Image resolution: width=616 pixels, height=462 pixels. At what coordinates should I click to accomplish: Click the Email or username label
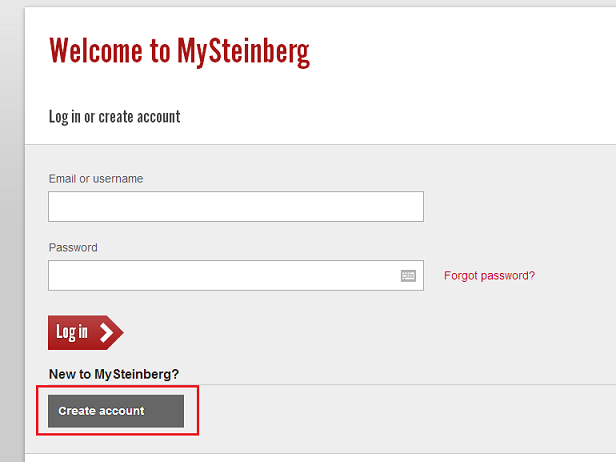[x=96, y=179]
